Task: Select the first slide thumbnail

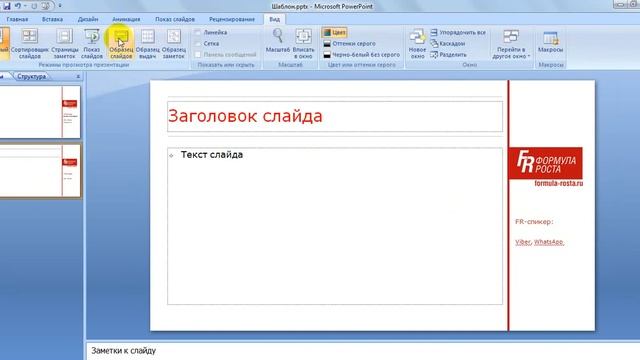Action: 40,112
